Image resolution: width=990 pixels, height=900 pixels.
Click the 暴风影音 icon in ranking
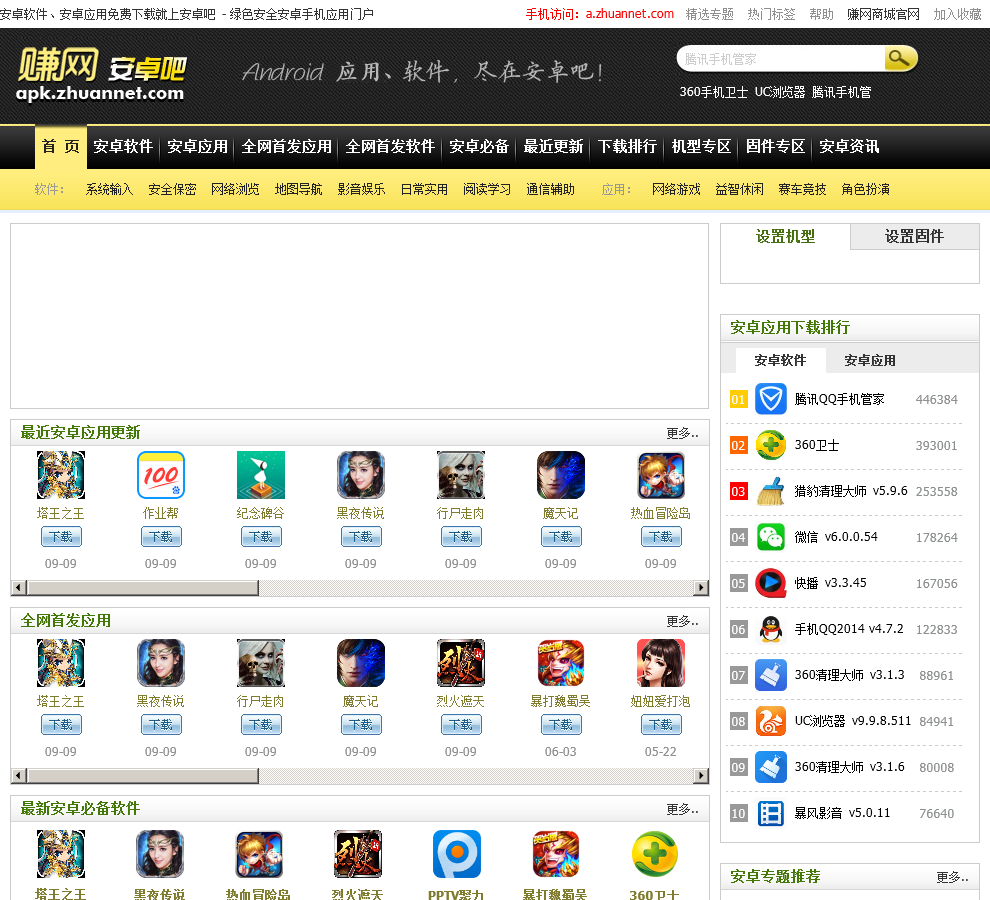click(x=771, y=813)
